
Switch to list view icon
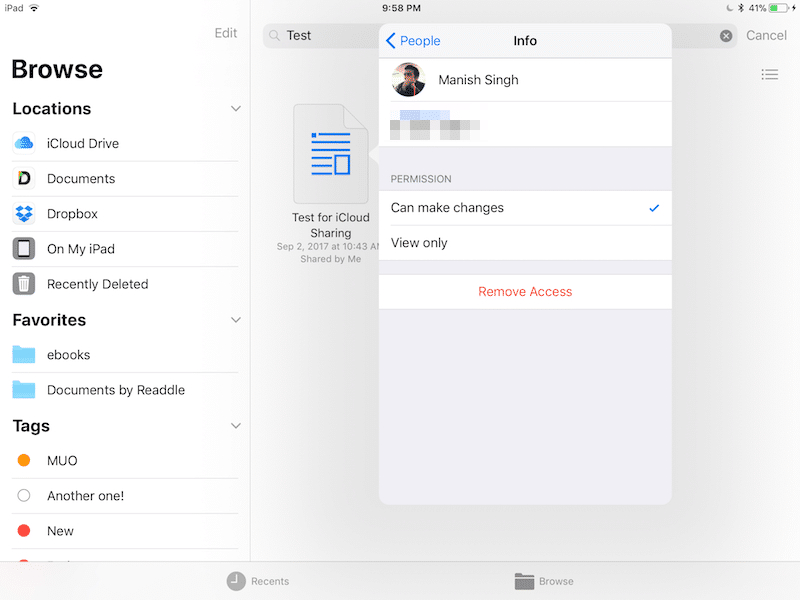coord(769,75)
